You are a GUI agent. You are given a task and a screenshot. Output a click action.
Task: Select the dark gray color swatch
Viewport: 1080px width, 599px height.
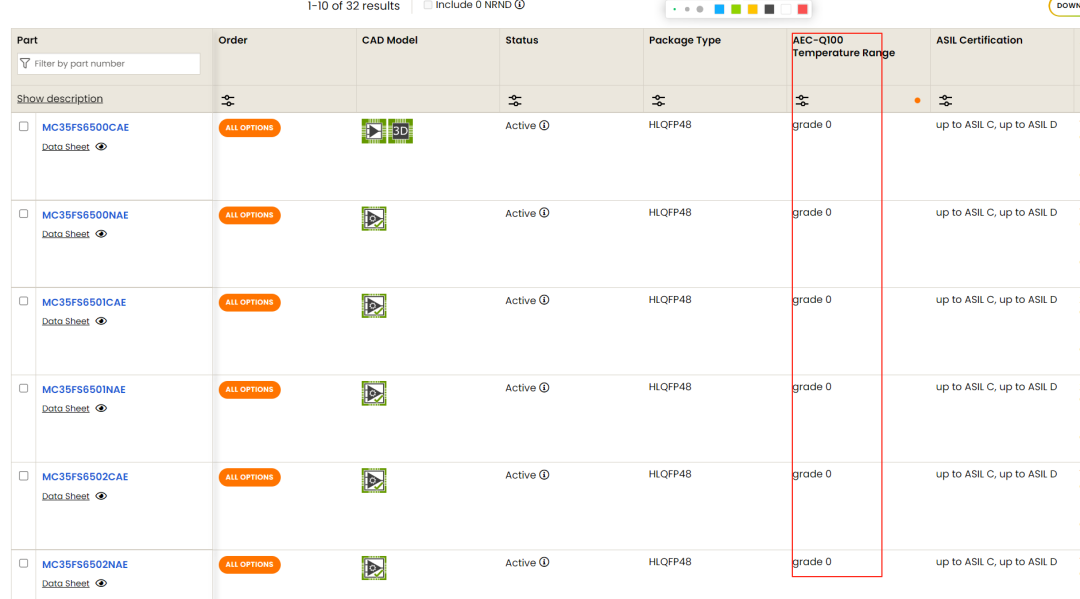[x=769, y=9]
